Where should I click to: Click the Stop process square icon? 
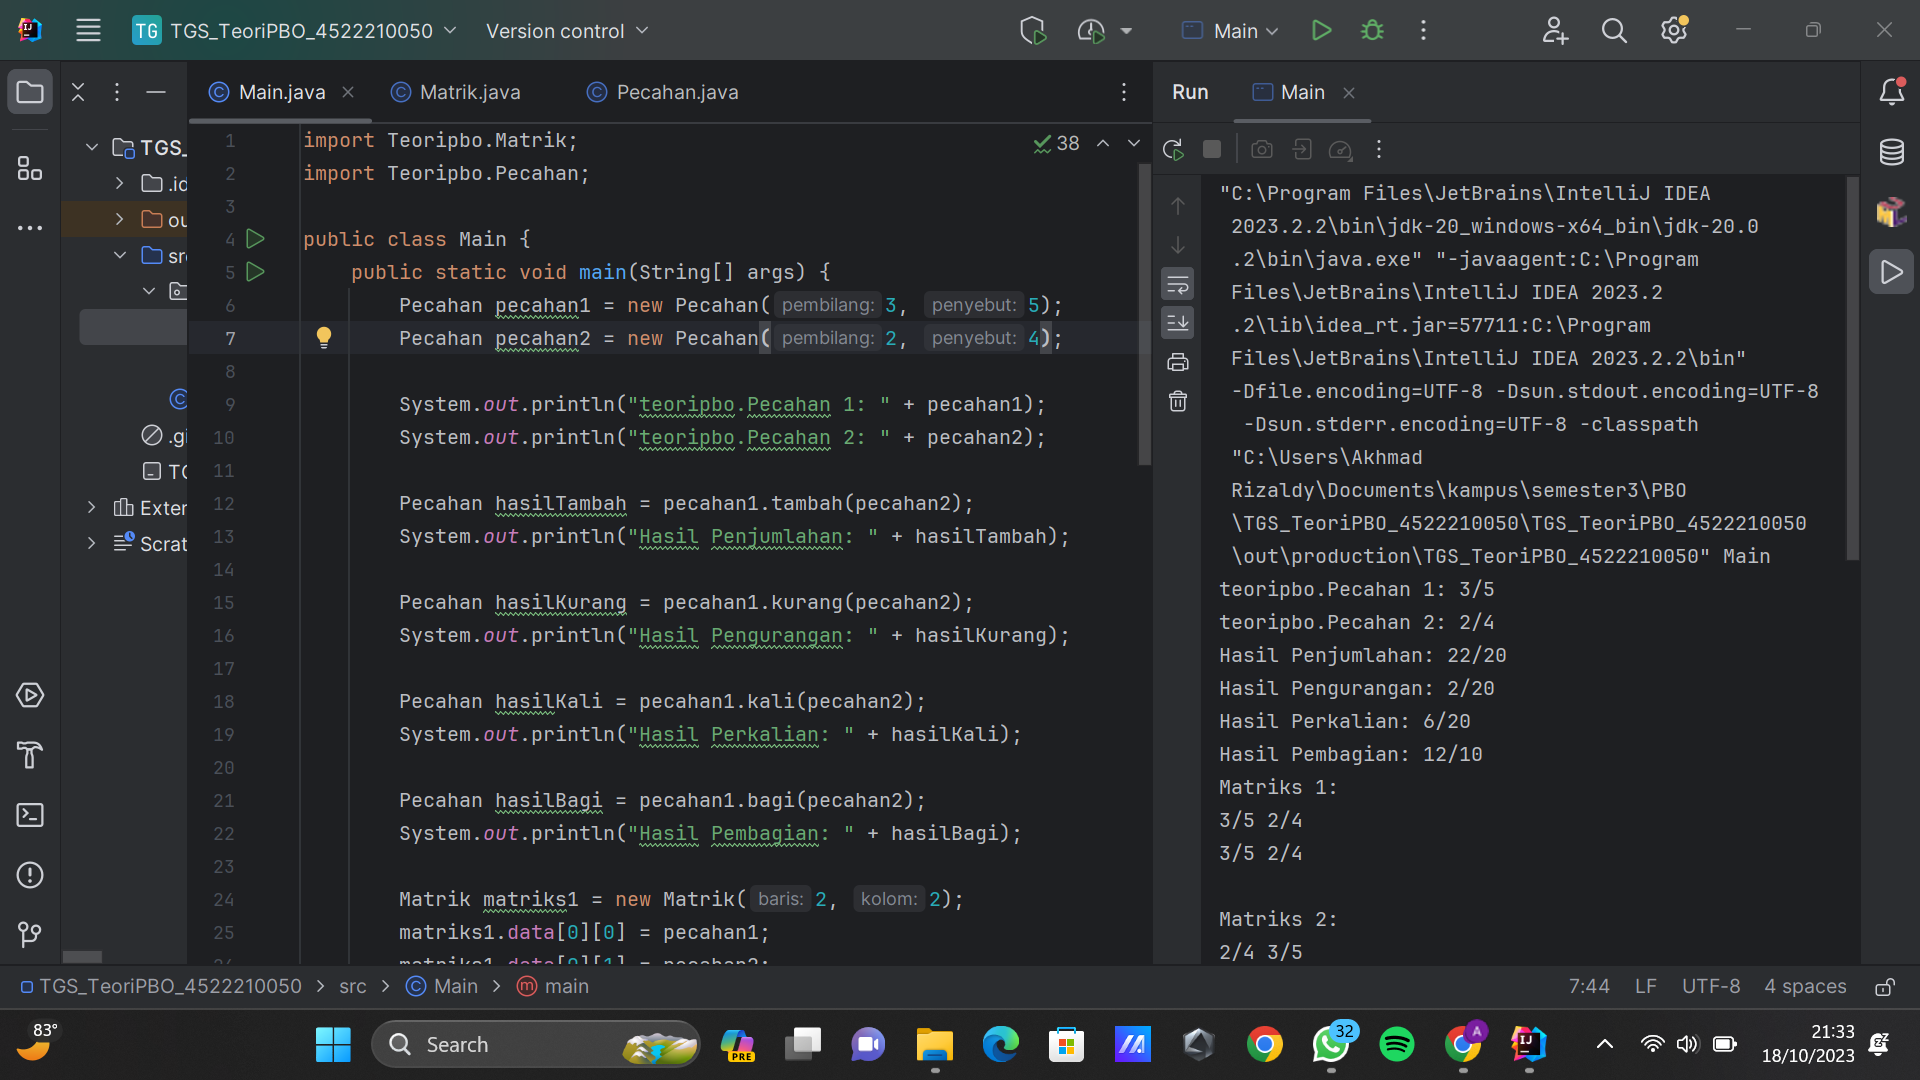click(x=1212, y=150)
